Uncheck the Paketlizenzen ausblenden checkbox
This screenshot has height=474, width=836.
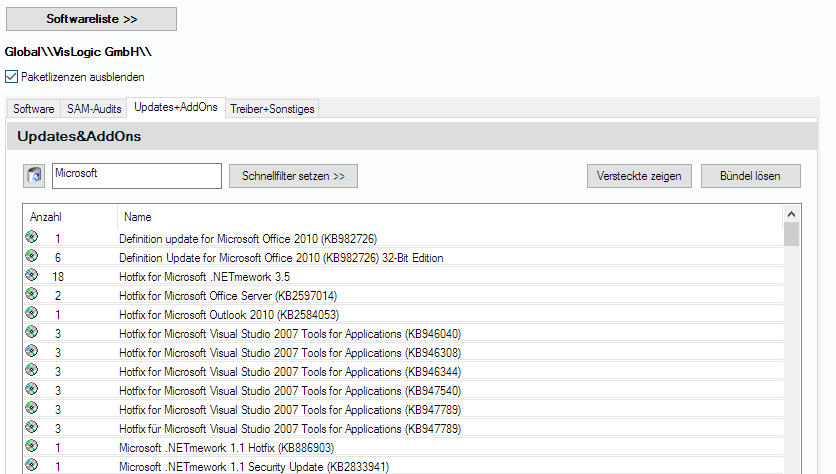click(12, 77)
